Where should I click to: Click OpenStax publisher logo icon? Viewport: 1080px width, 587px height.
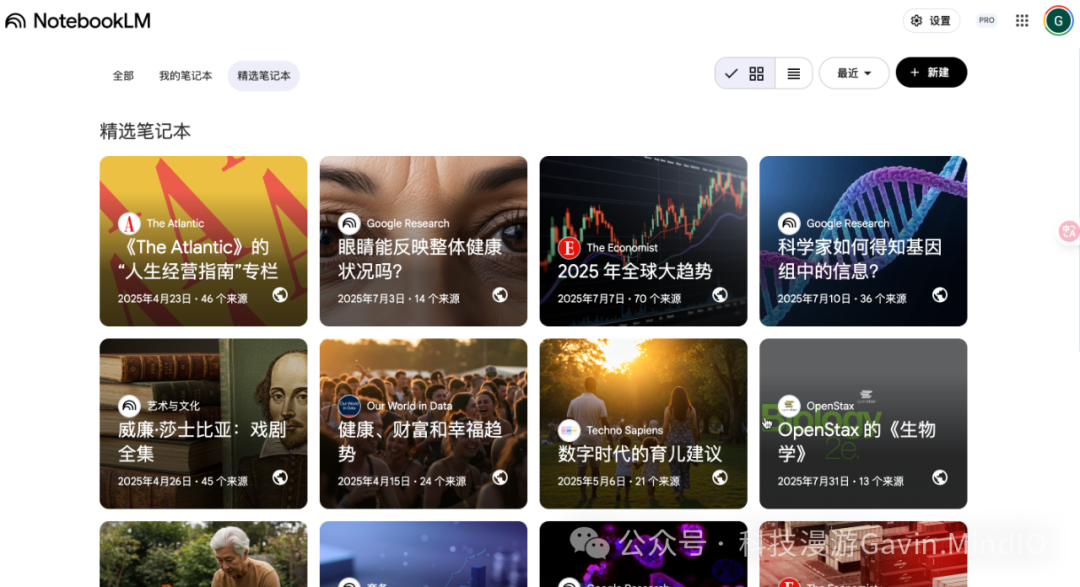pyautogui.click(x=789, y=406)
